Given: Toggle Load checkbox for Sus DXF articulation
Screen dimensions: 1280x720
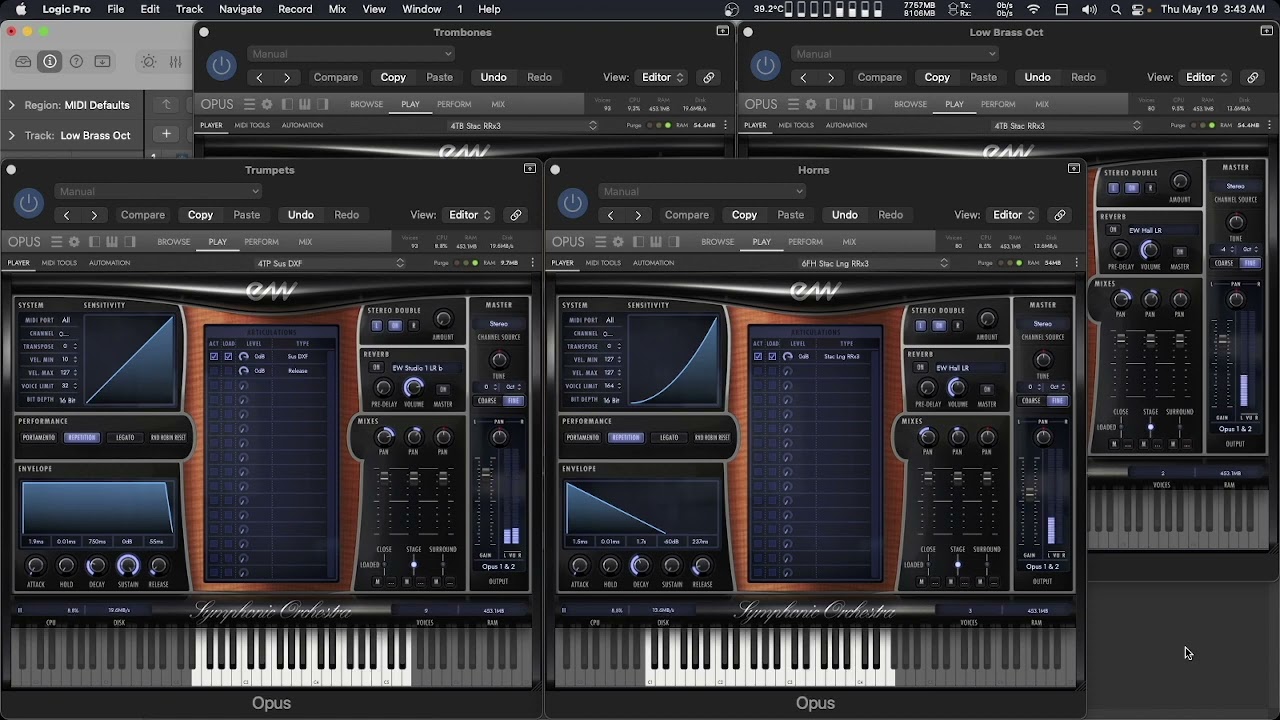Looking at the screenshot, I should pos(229,356).
